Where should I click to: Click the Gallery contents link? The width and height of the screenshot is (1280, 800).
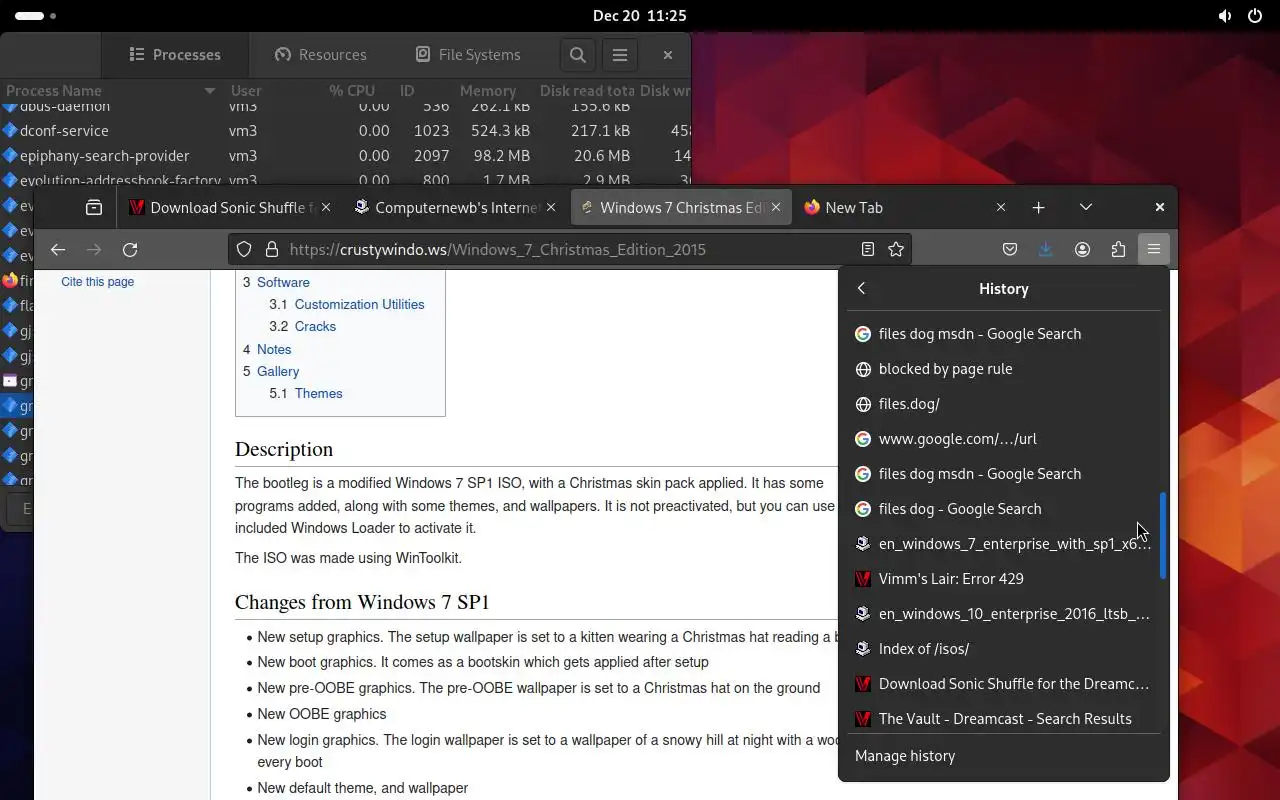click(x=278, y=371)
